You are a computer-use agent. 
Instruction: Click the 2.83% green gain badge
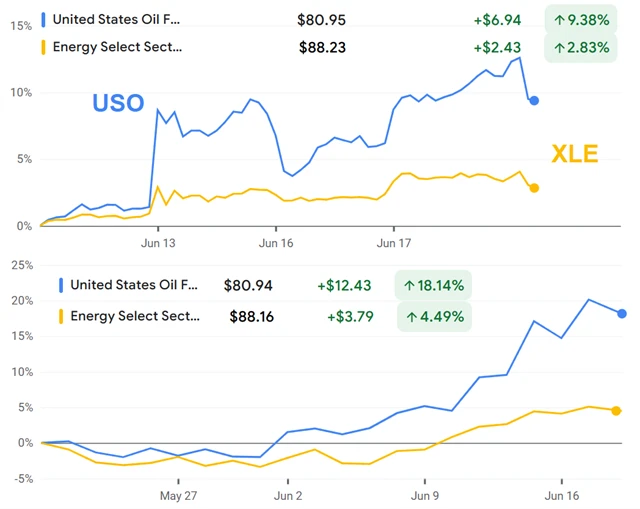coord(581,47)
